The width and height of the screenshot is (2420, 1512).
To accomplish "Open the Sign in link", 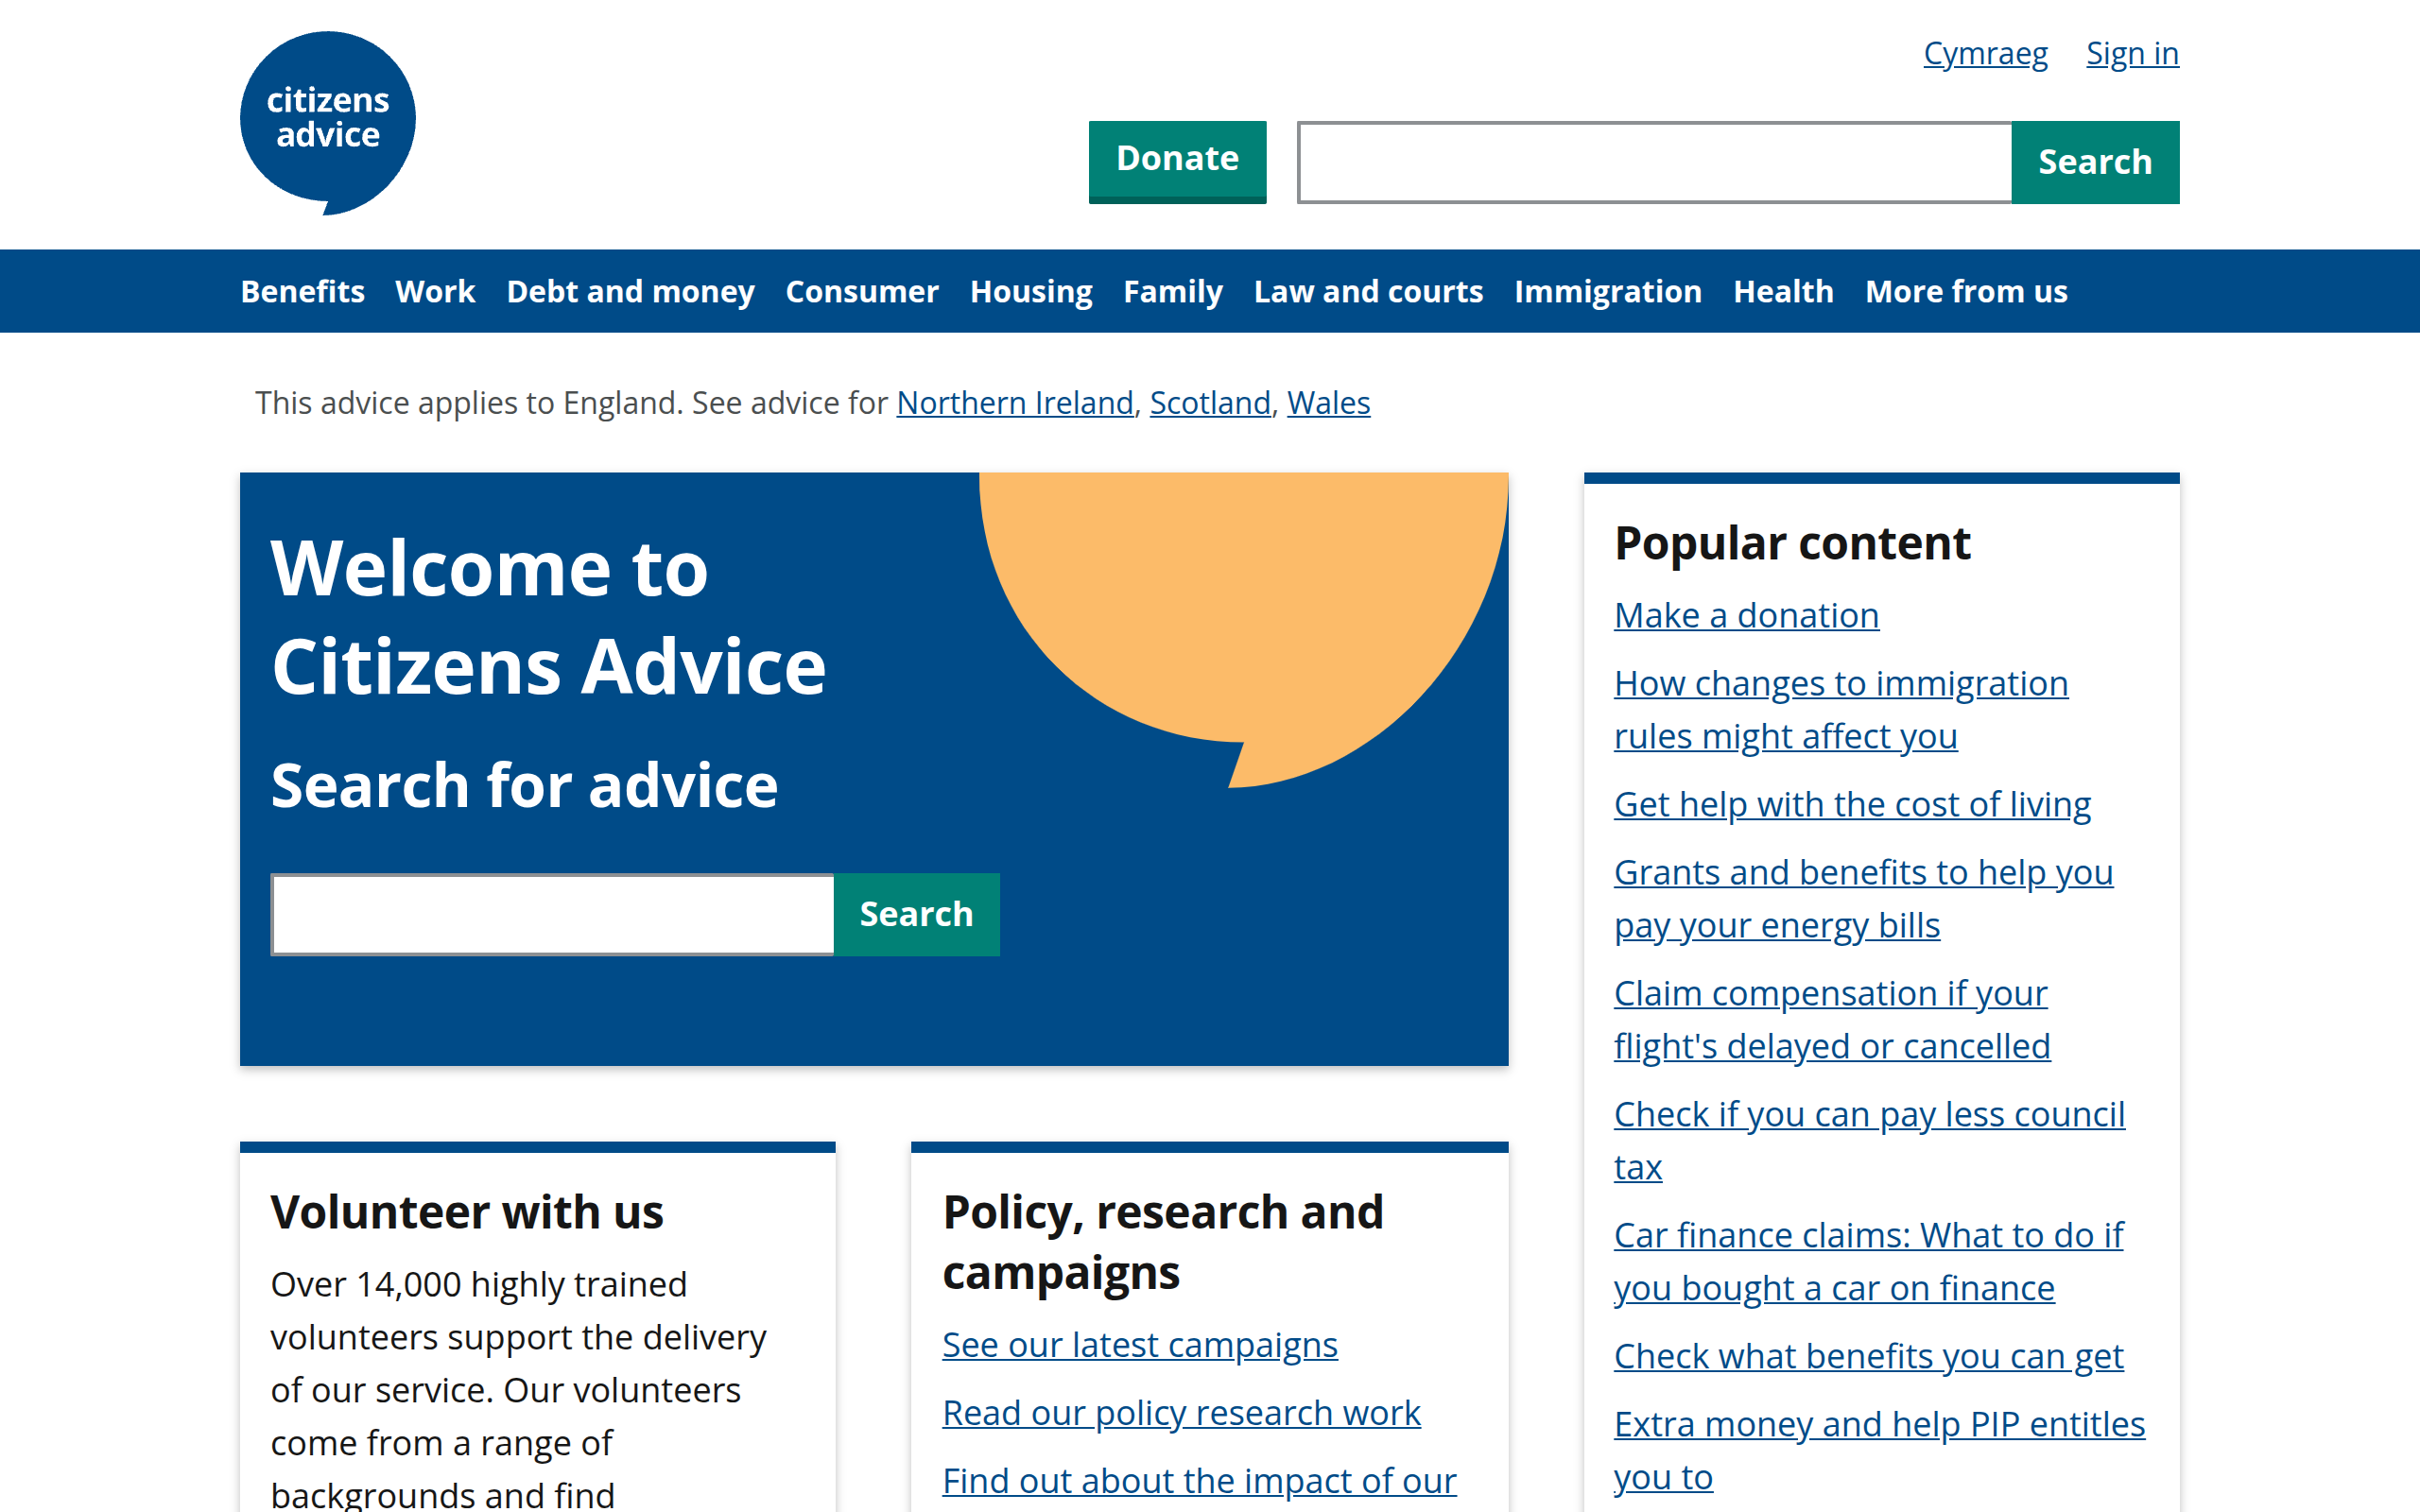I will pyautogui.click(x=2131, y=53).
